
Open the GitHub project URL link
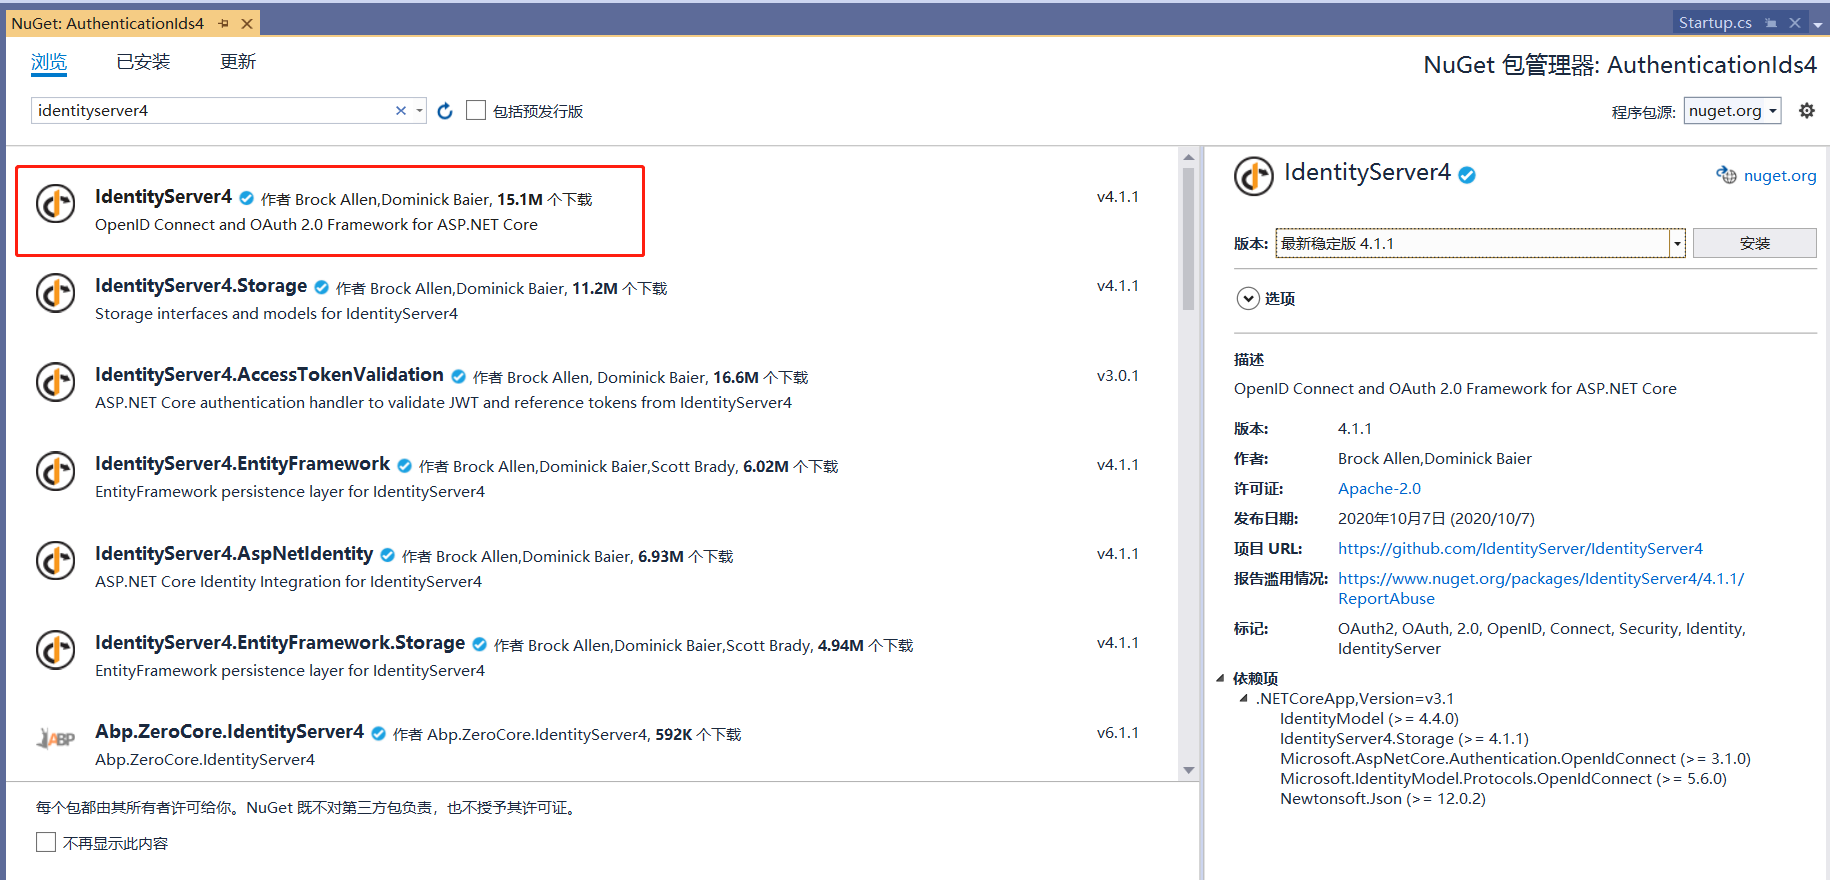click(x=1520, y=548)
